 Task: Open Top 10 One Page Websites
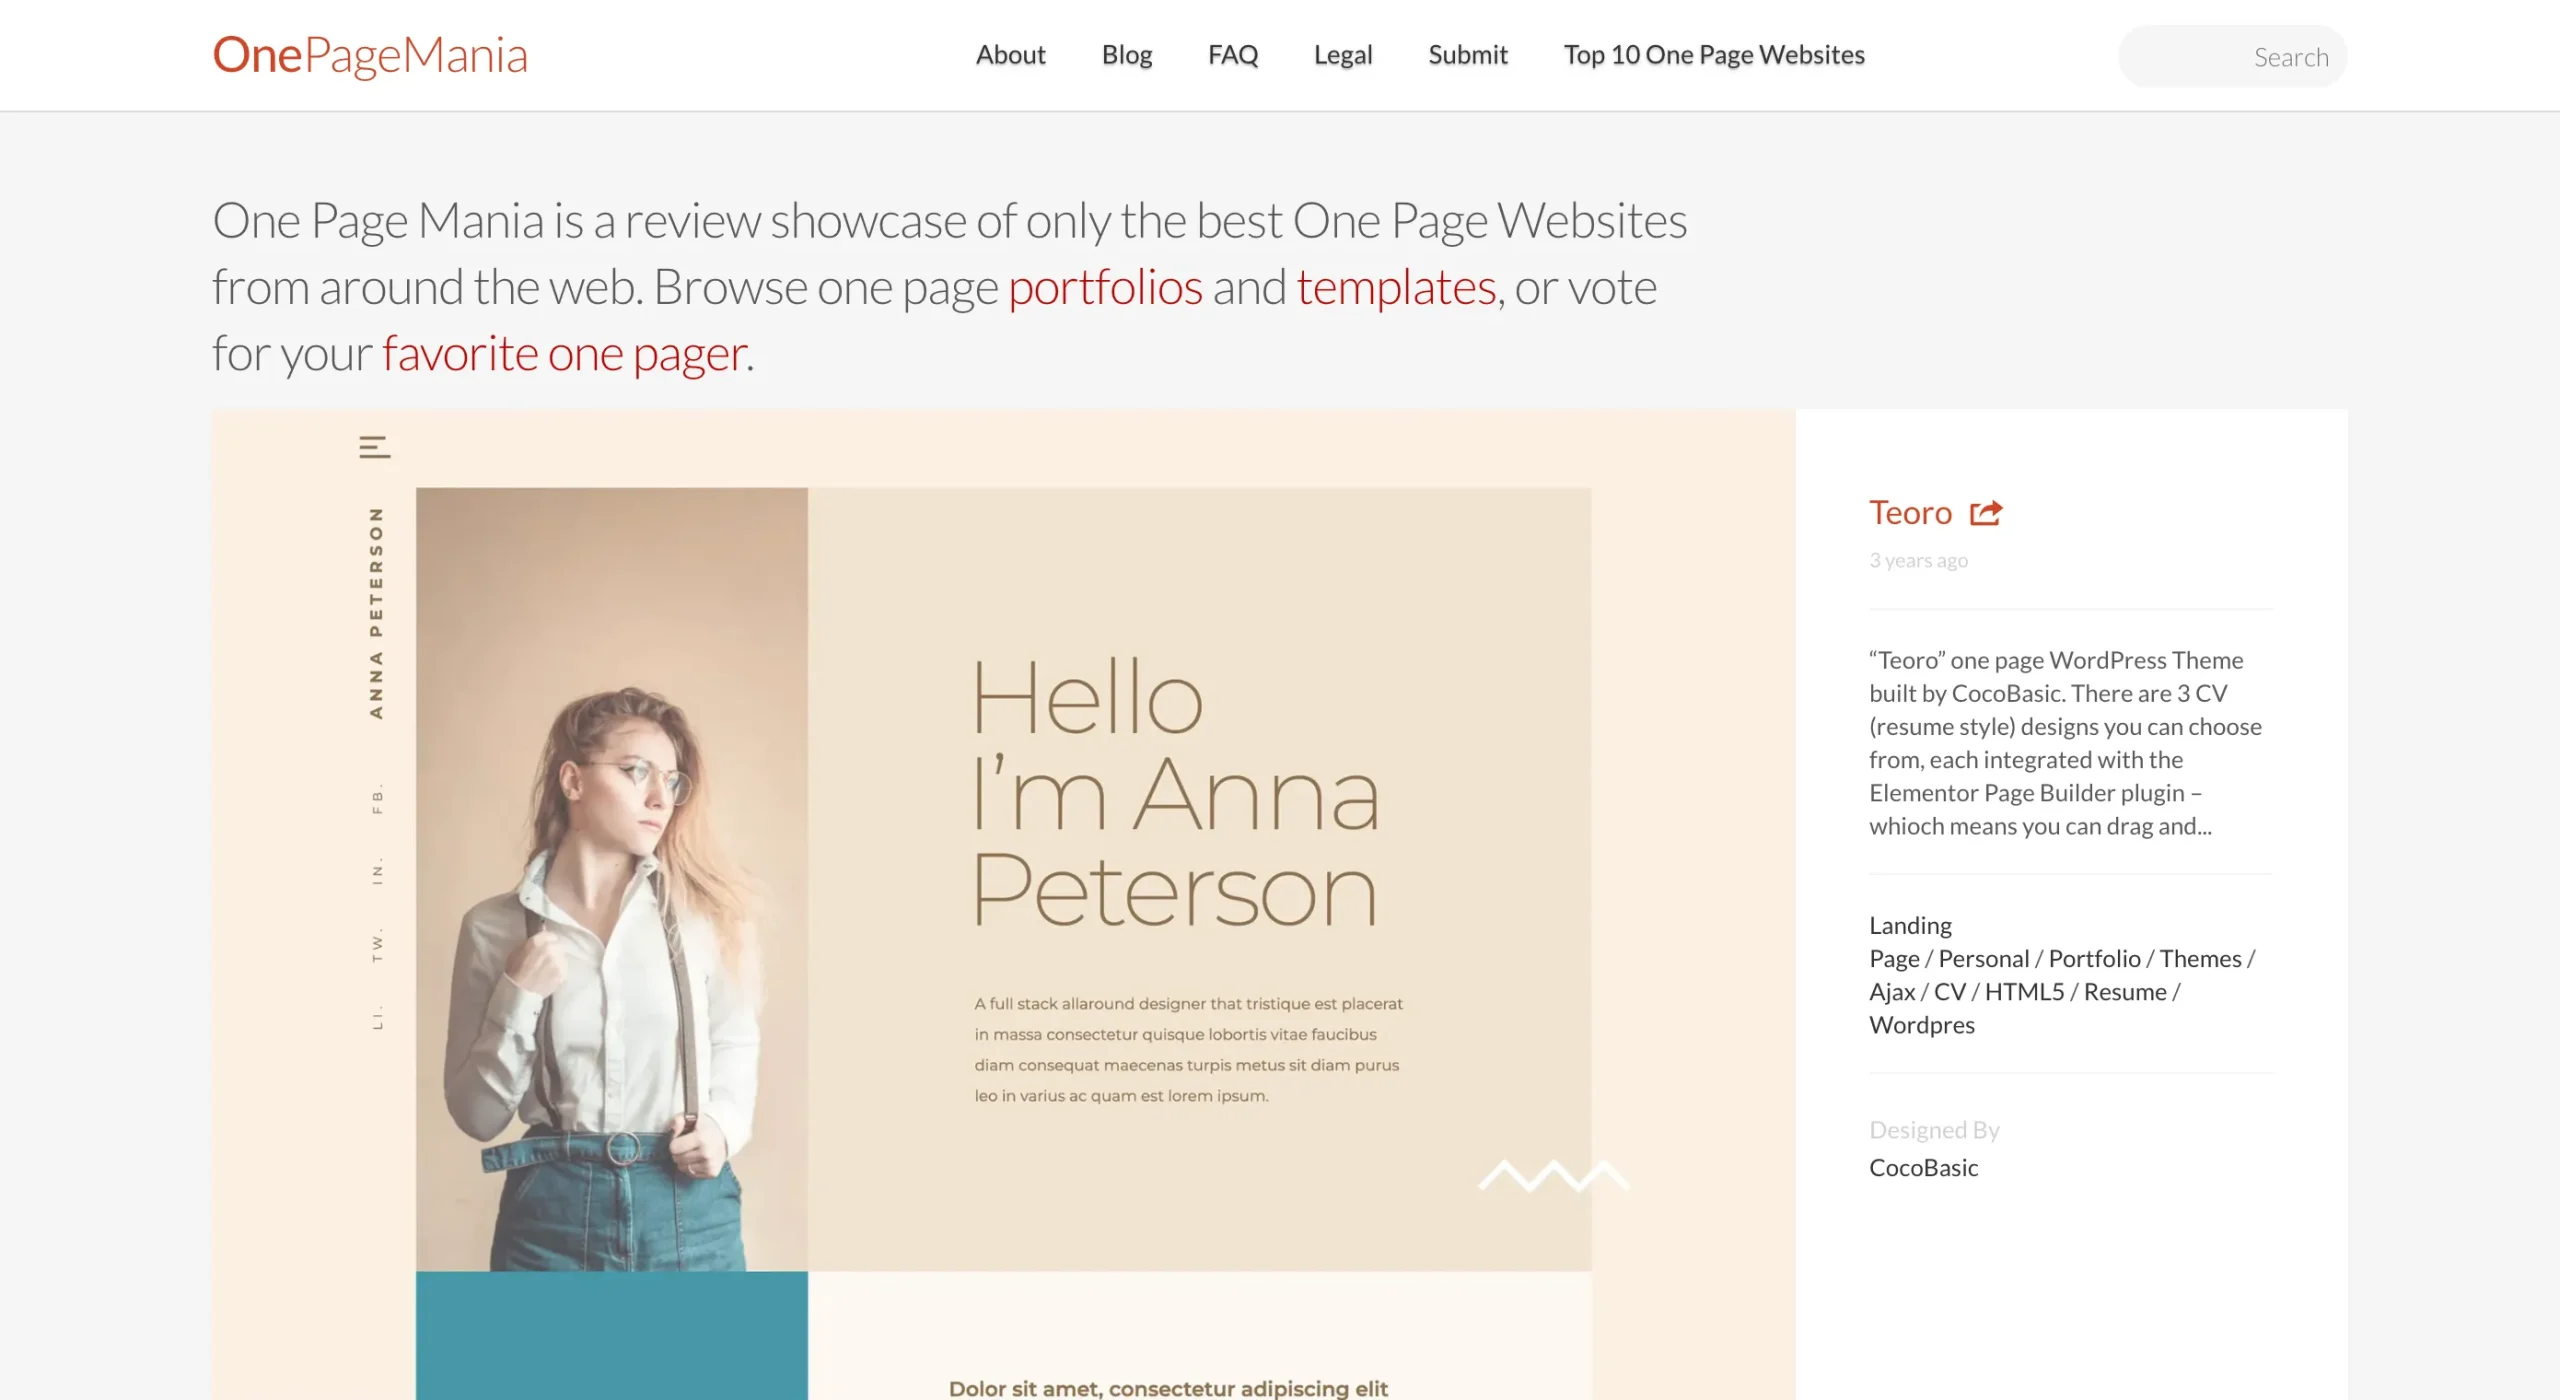tap(1714, 55)
